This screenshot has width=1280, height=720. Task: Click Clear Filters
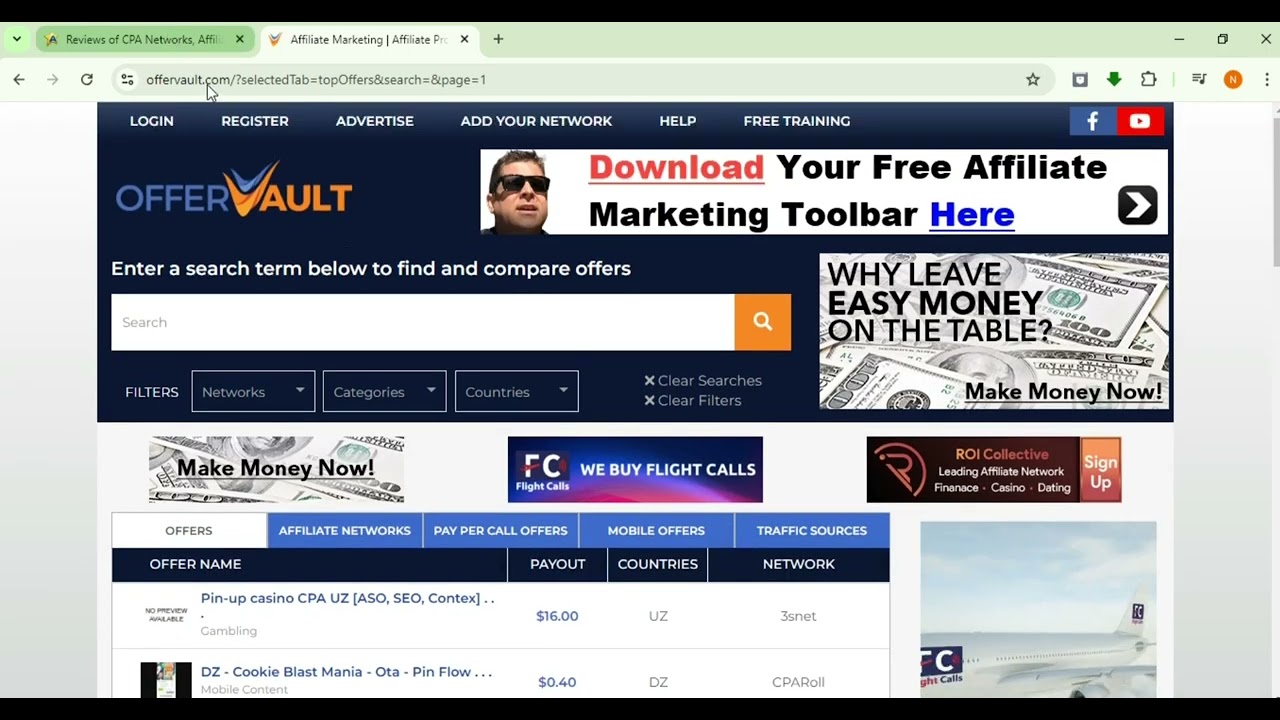click(692, 400)
